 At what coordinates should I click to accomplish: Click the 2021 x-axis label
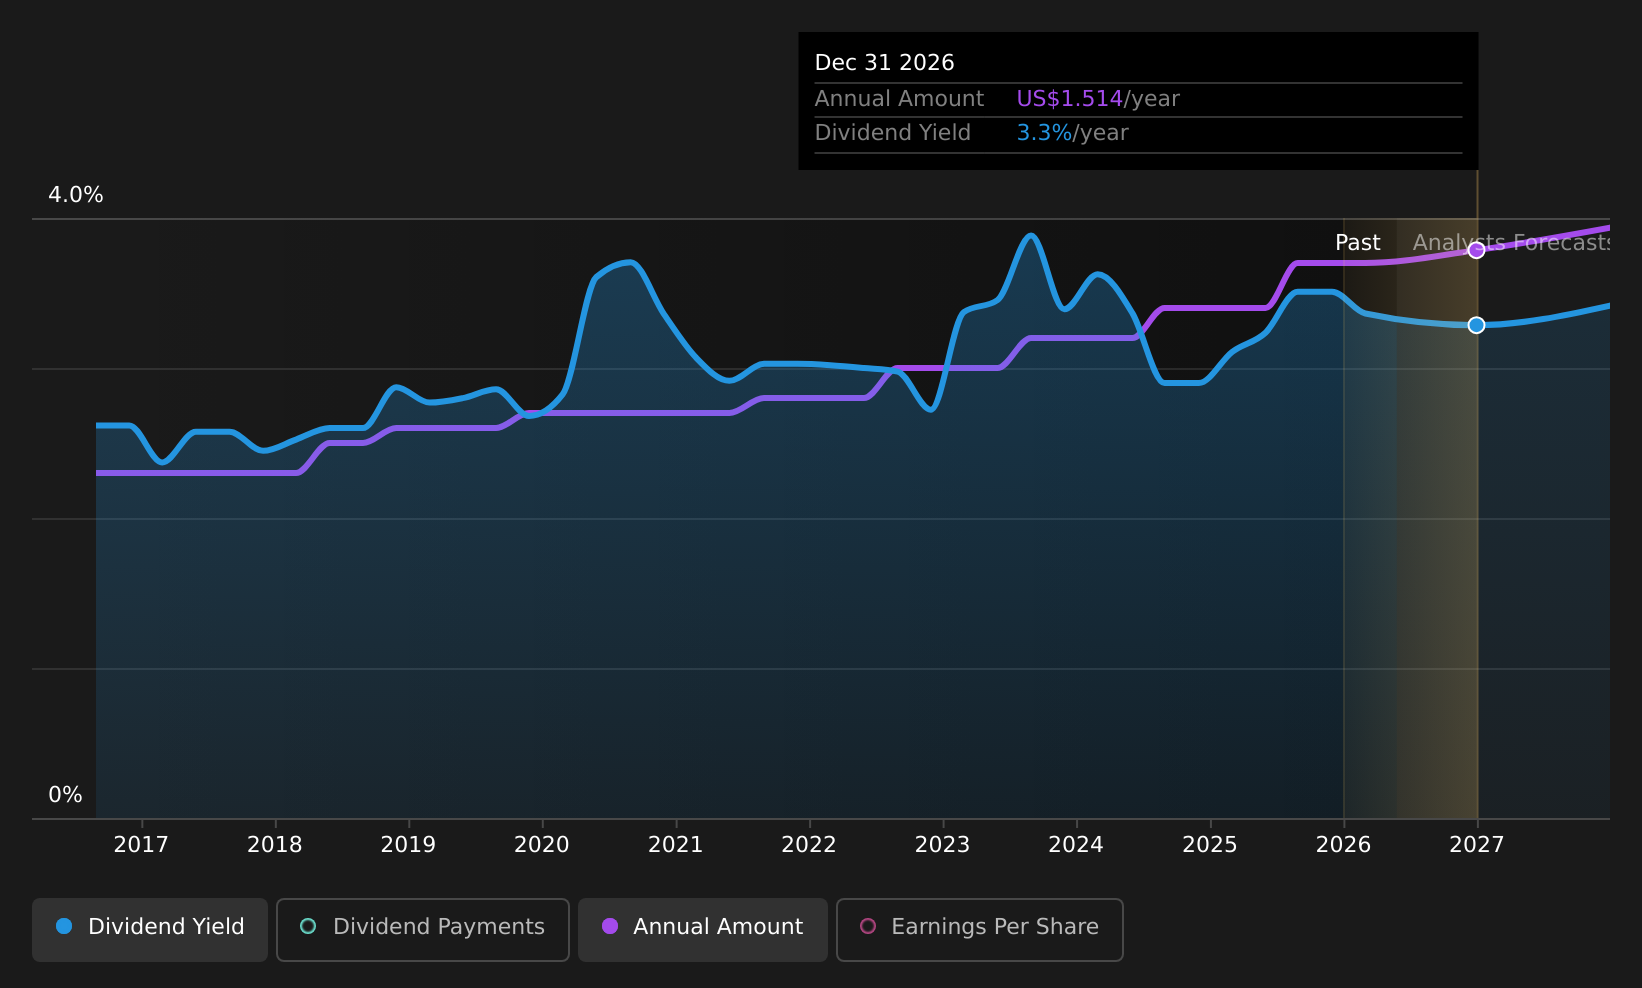coord(676,845)
